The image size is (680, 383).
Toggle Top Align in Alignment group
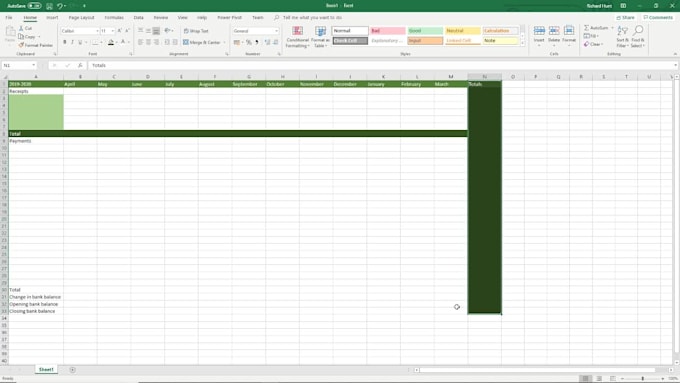point(141,31)
